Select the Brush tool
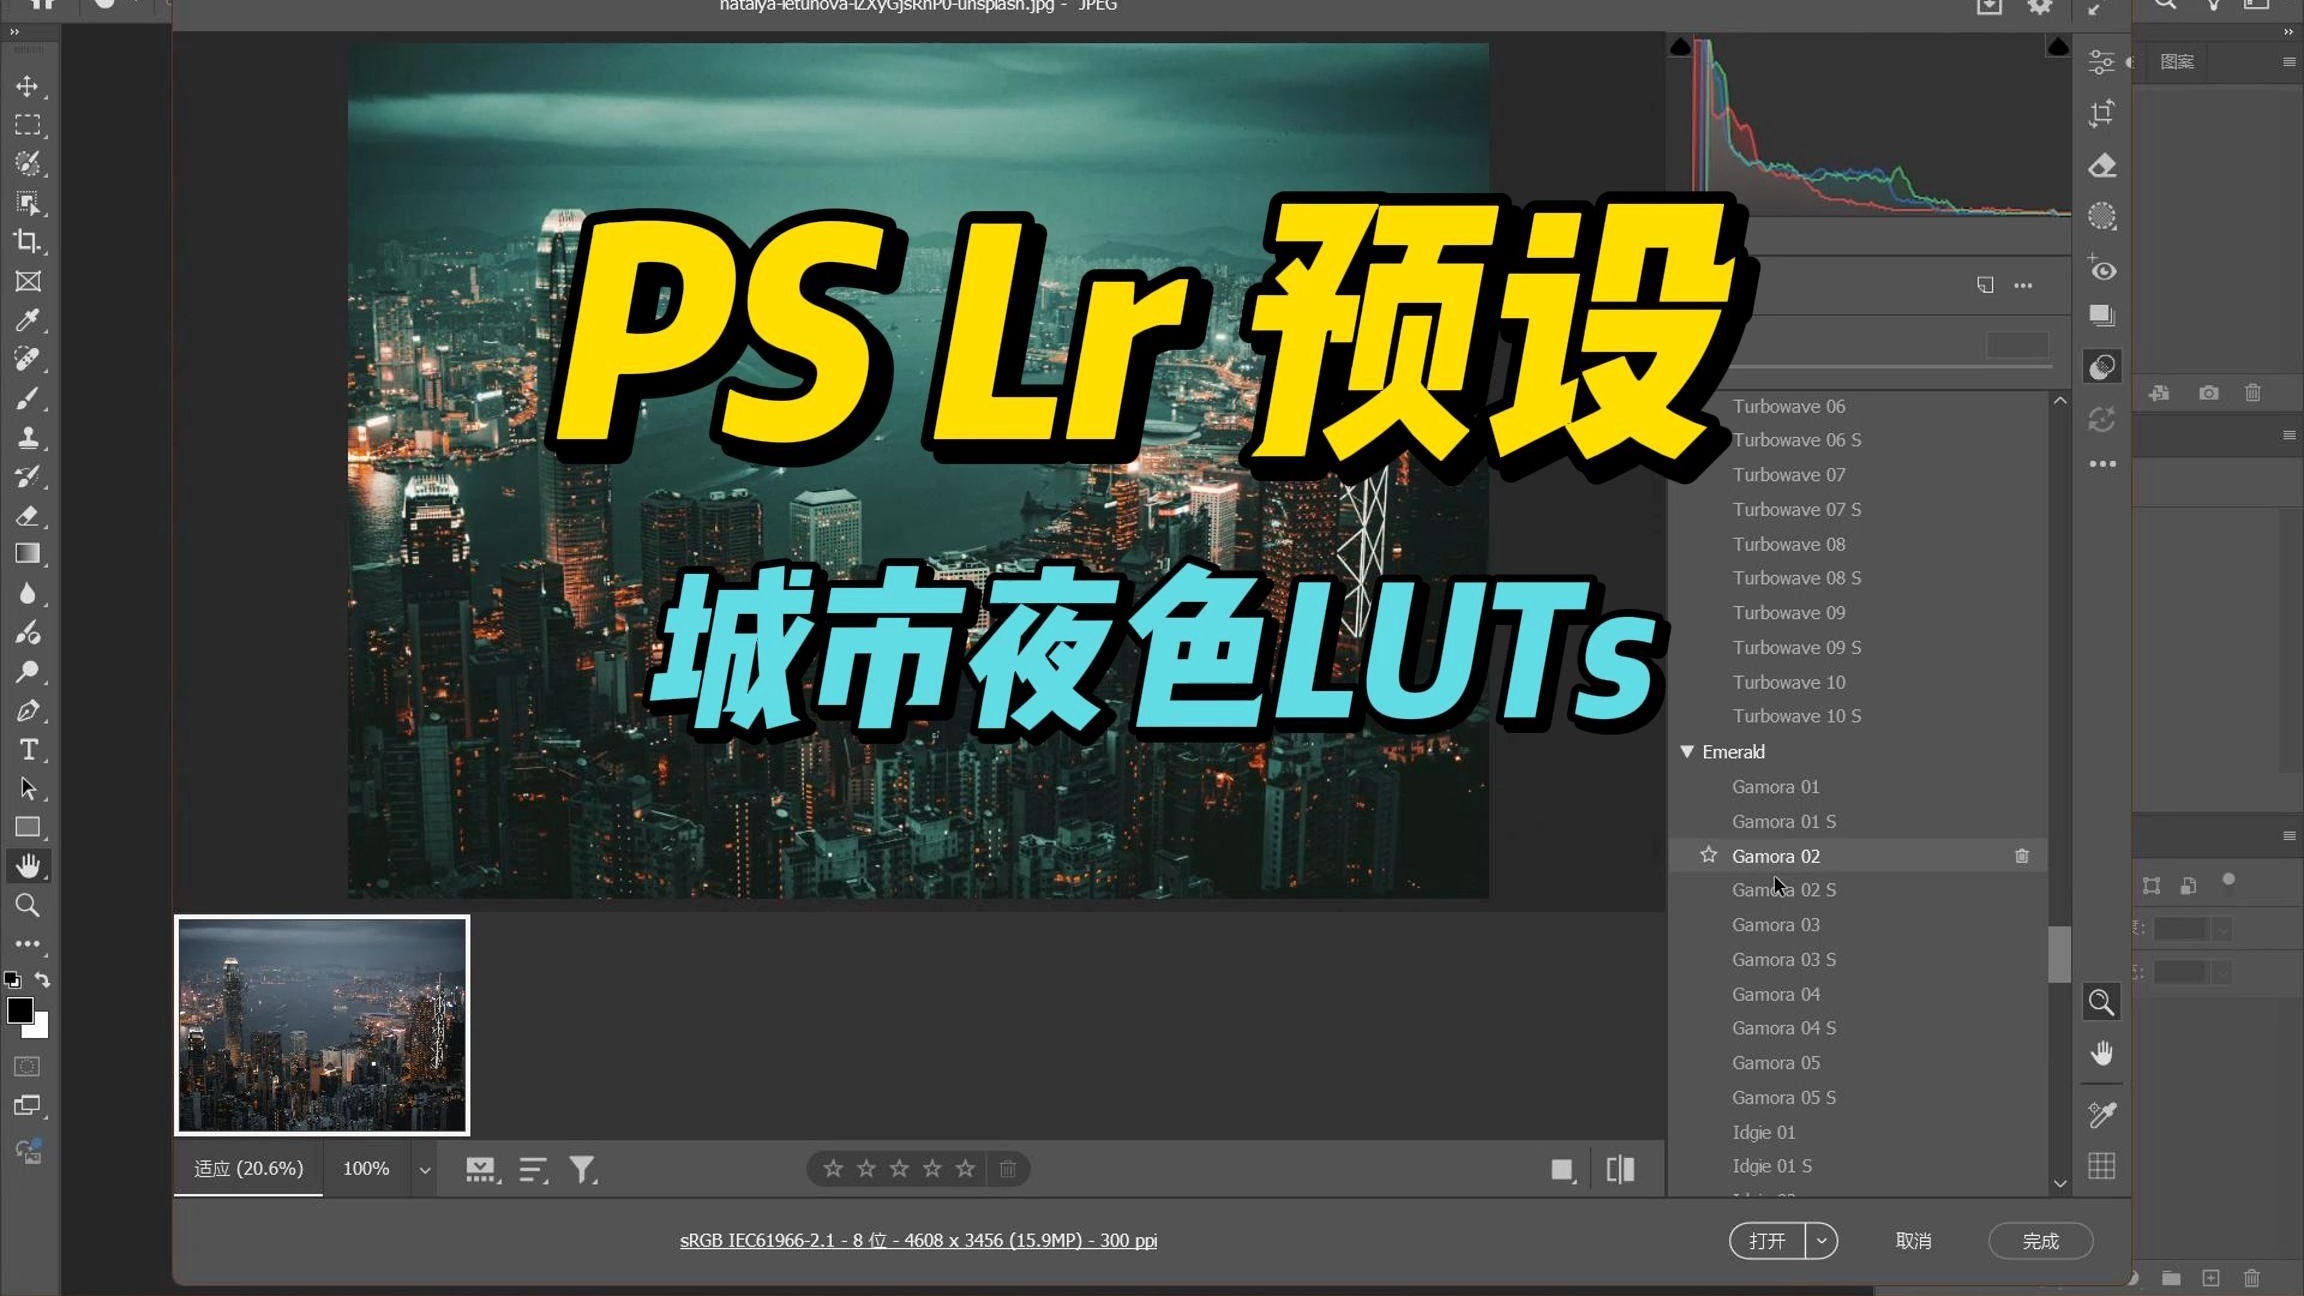The image size is (2304, 1296). 27,398
